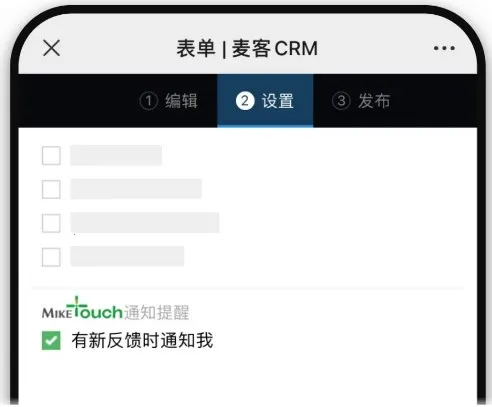
Task: Open the three-dot more options menu
Action: tap(444, 48)
